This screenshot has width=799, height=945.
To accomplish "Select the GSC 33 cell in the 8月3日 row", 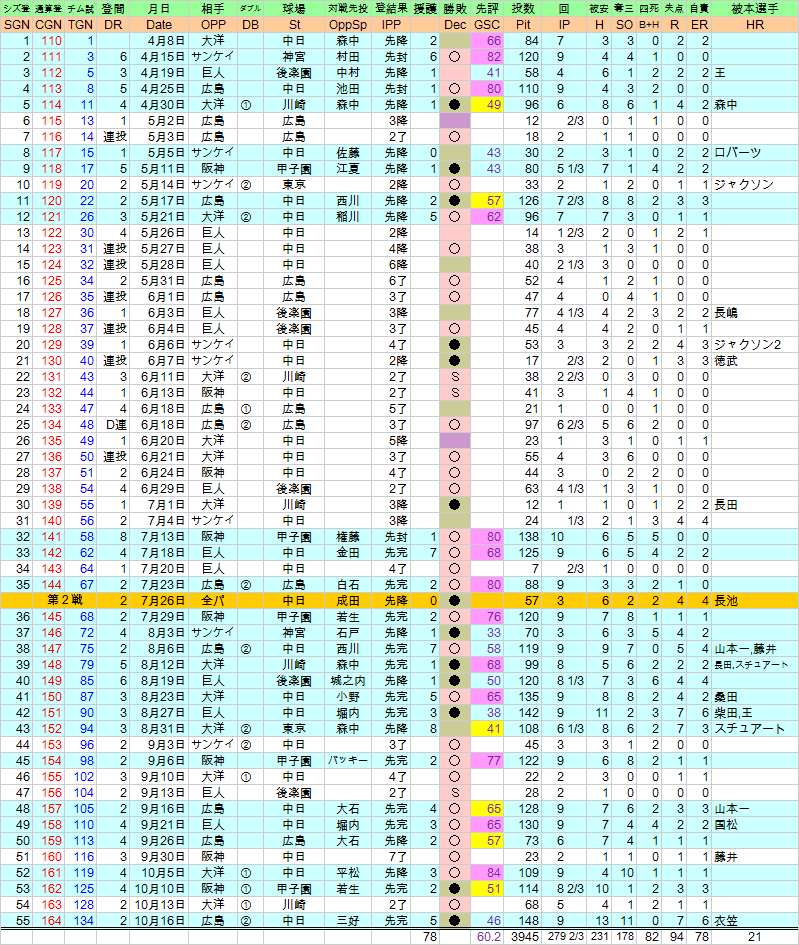I will pyautogui.click(x=487, y=633).
